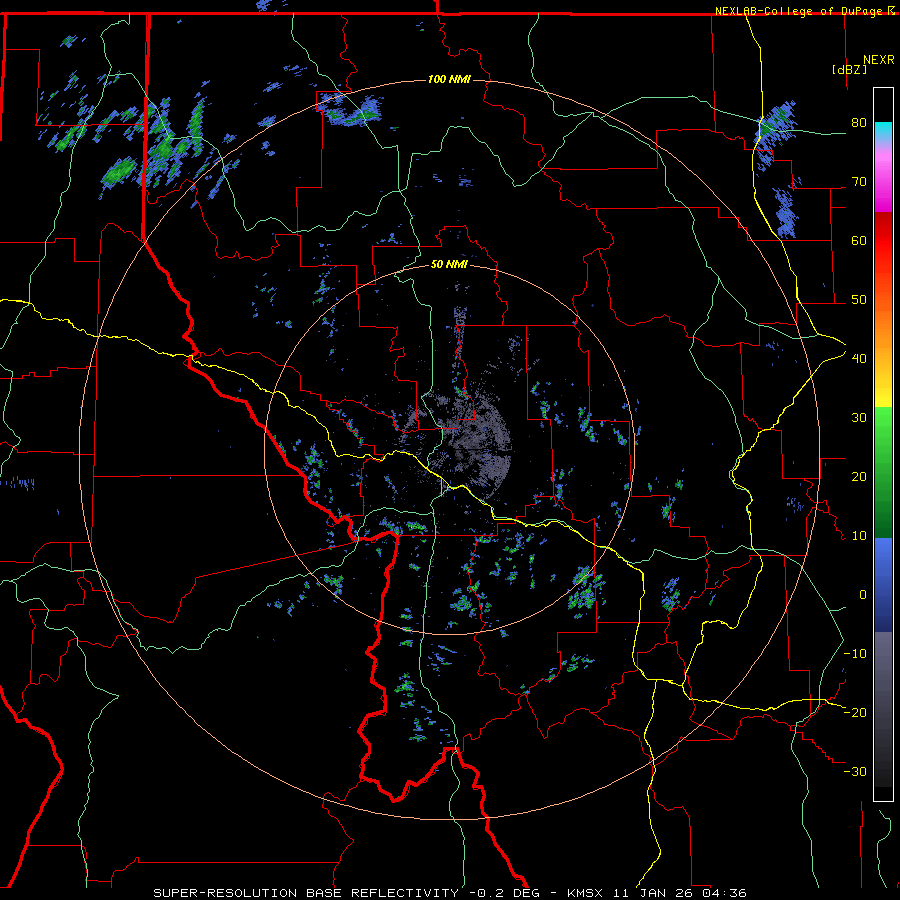Click the 0 dBZ scale label
The width and height of the screenshot is (900, 900).
863,595
